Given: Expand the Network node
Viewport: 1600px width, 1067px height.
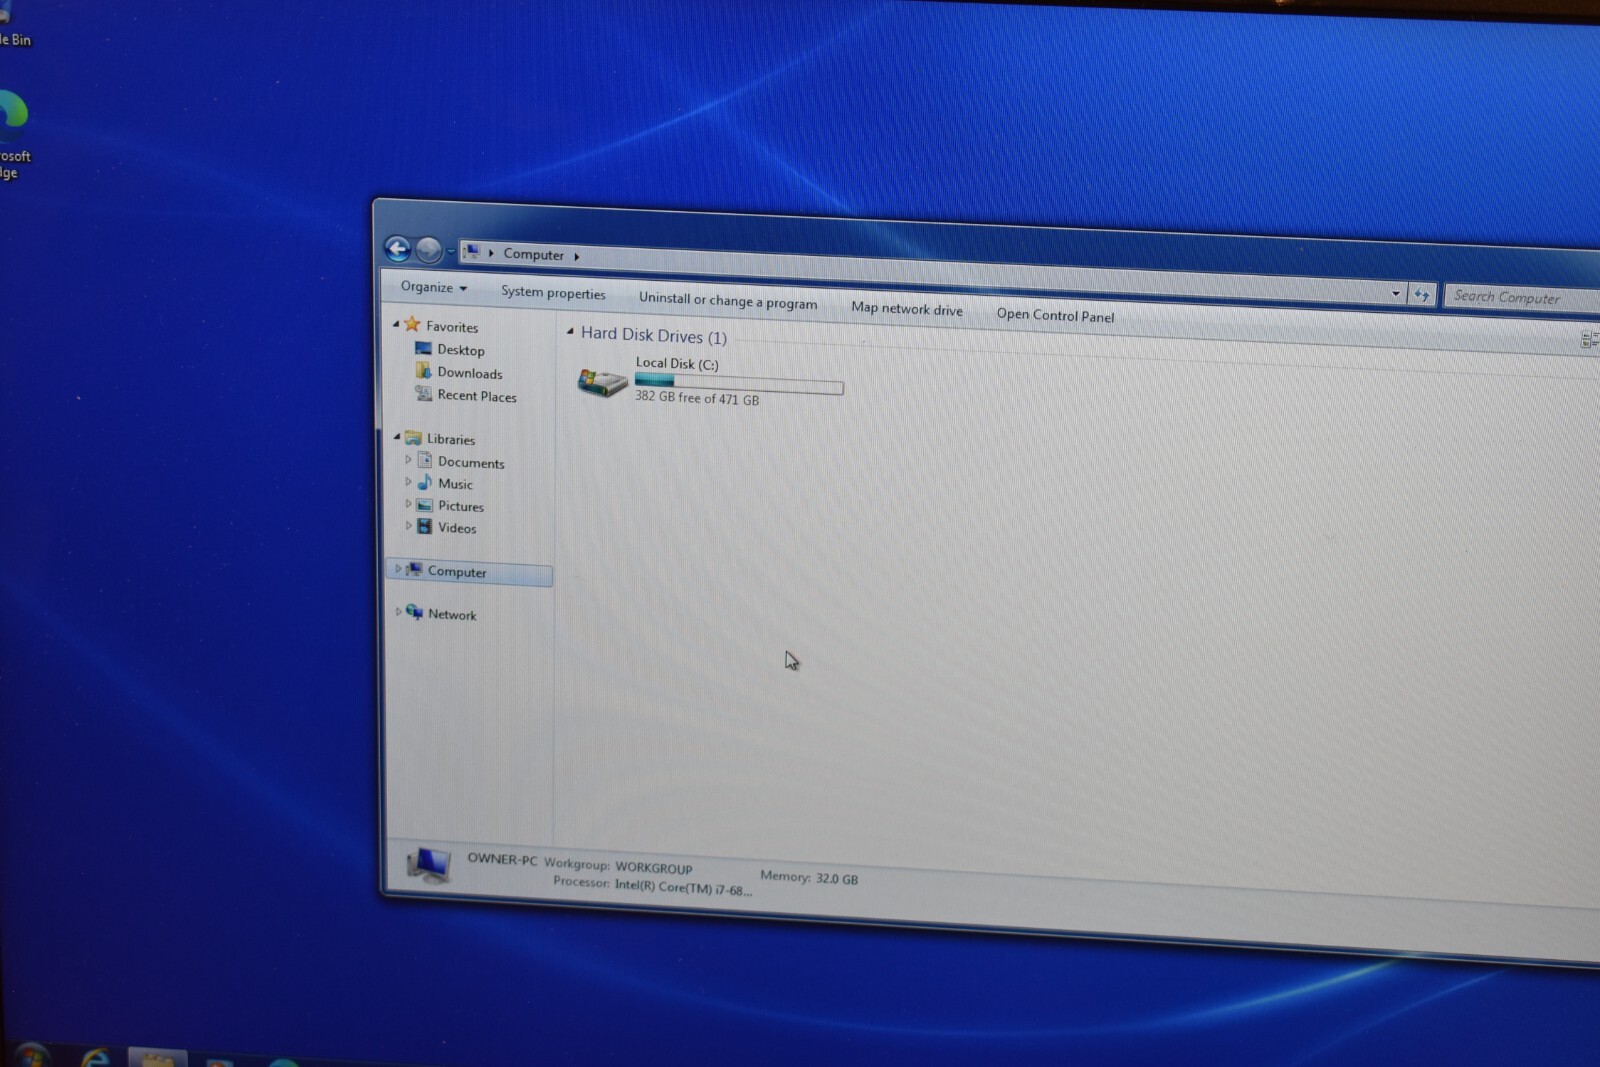Looking at the screenshot, I should [398, 612].
